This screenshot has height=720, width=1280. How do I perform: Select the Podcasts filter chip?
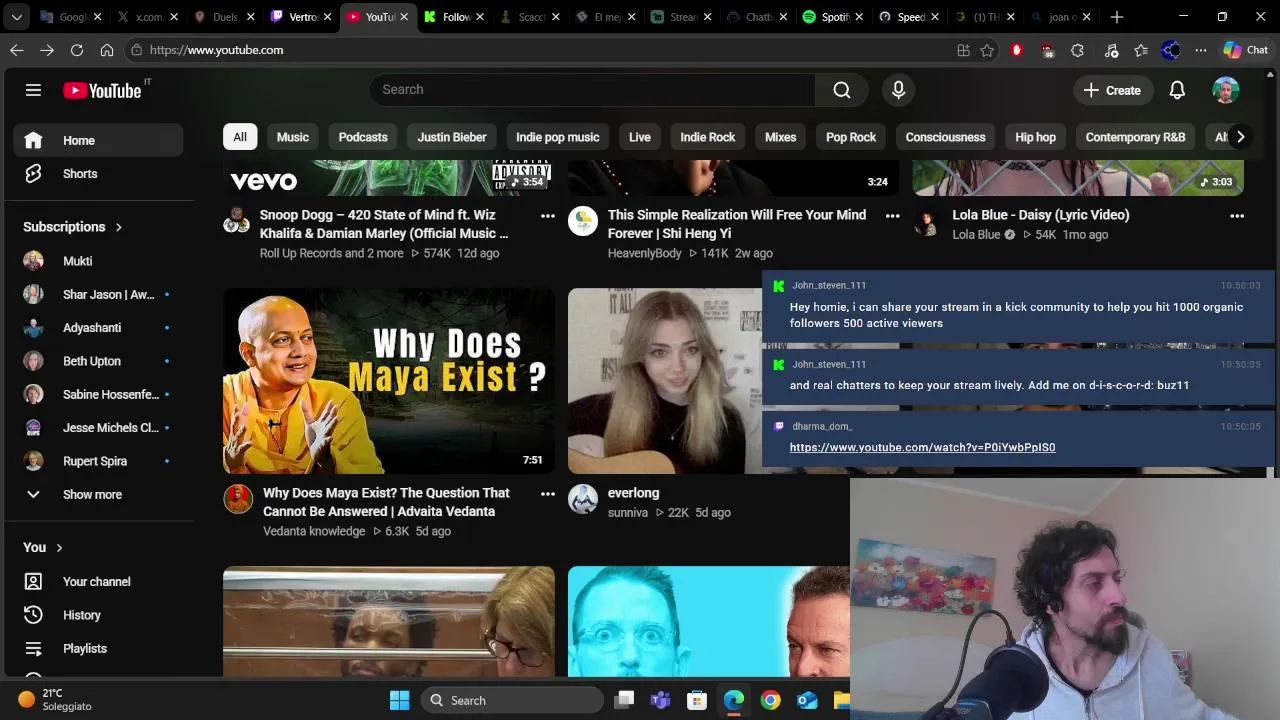[363, 137]
